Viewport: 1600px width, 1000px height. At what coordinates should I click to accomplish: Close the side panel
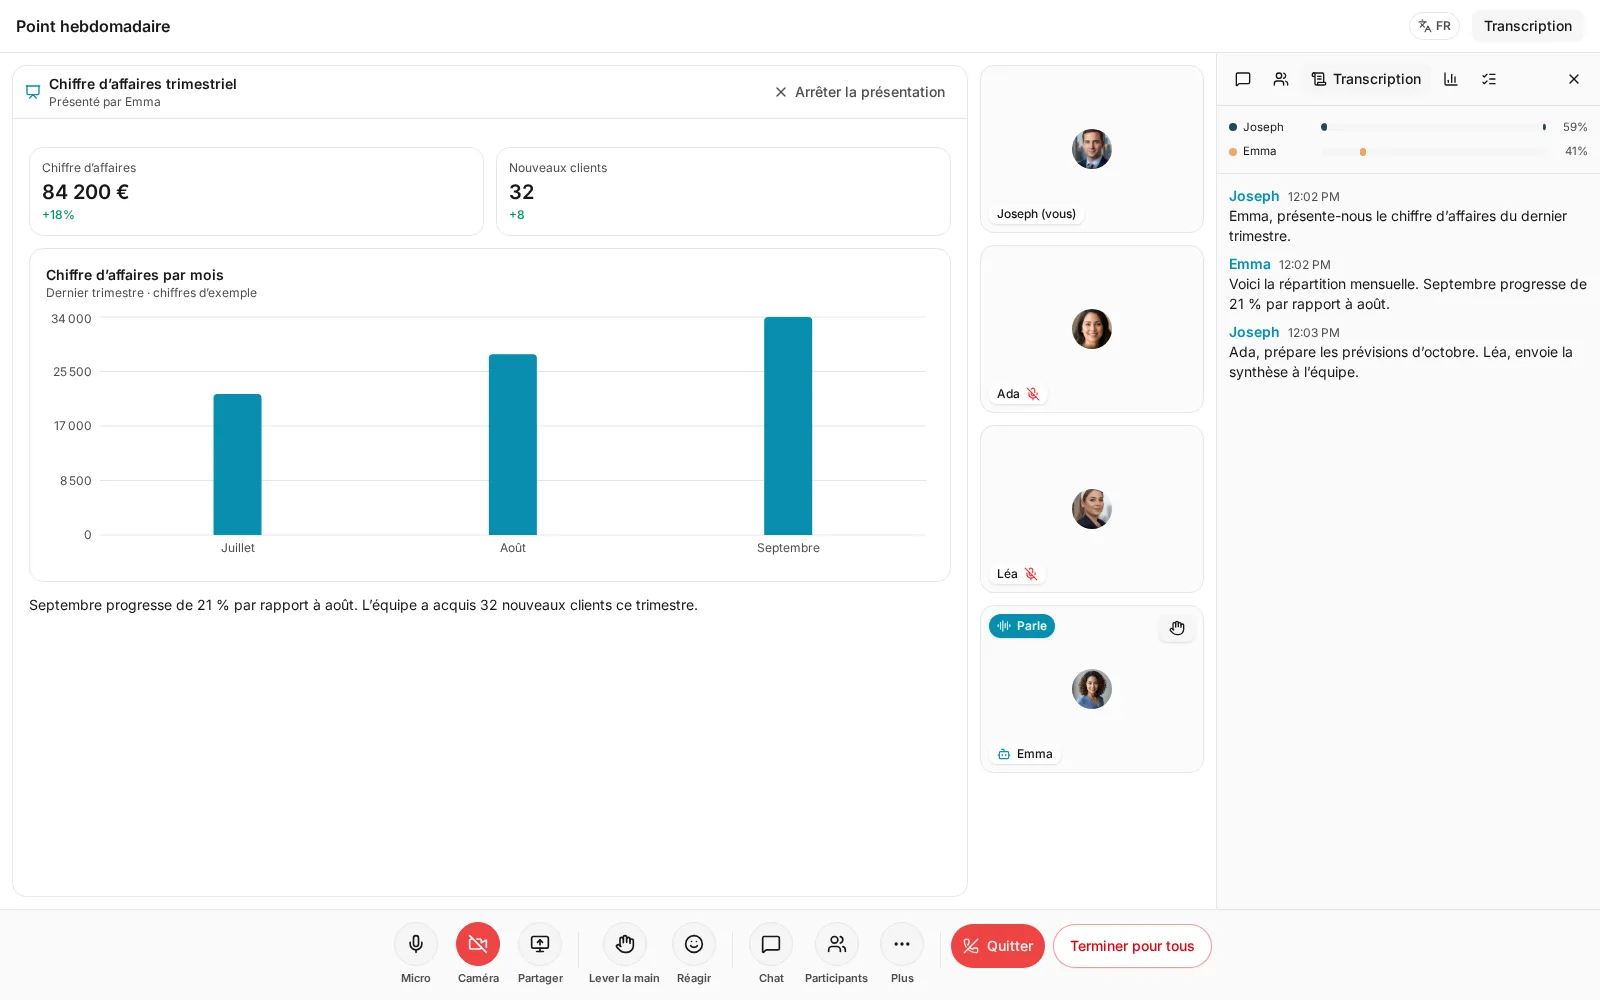1574,79
